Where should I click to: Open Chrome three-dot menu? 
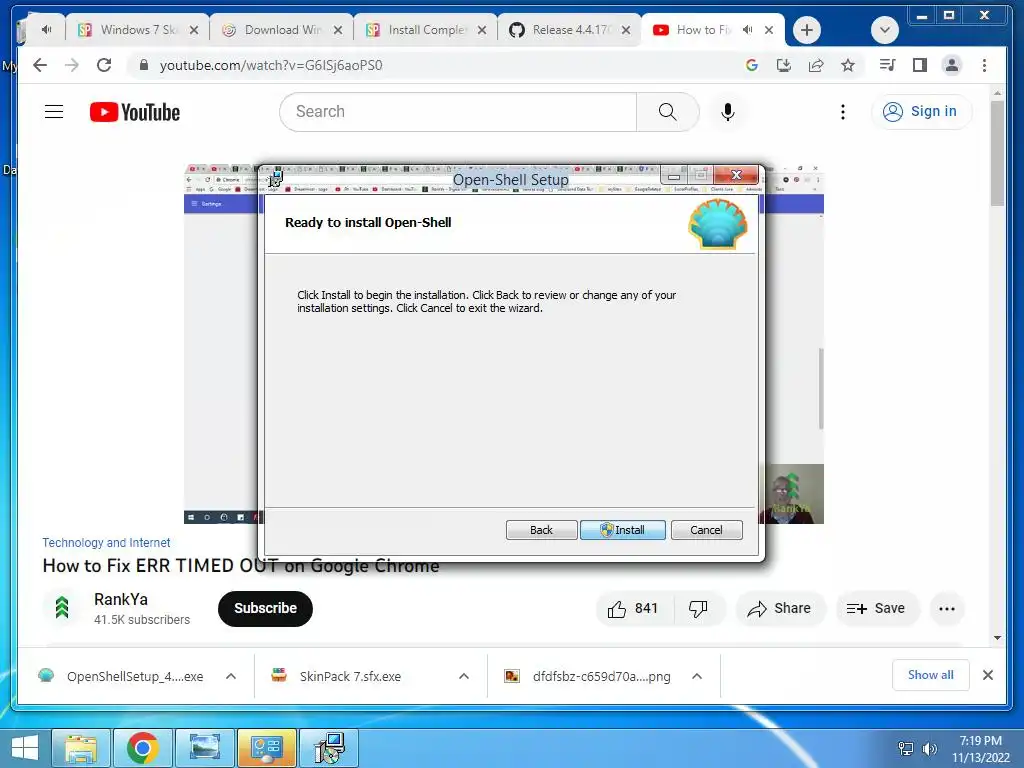click(x=984, y=65)
